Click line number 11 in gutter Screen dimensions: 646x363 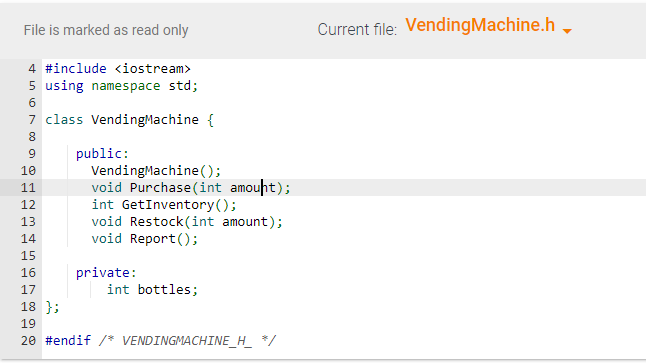click(x=28, y=188)
